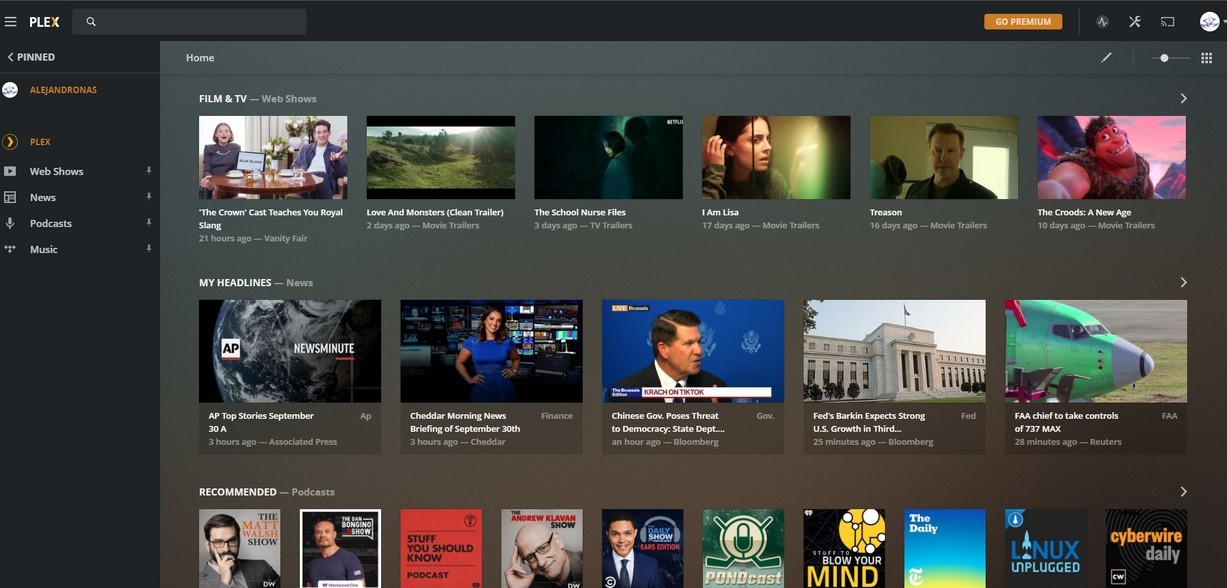Open the hamburger menu next to Plex logo
This screenshot has width=1227, height=588.
[x=11, y=22]
